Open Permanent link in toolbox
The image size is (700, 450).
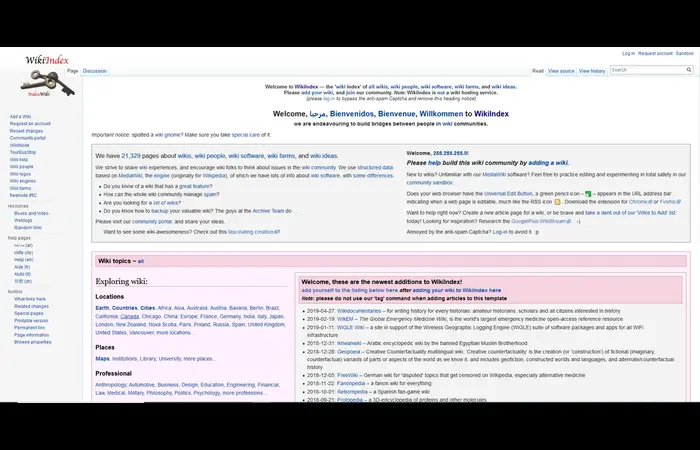pos(29,328)
